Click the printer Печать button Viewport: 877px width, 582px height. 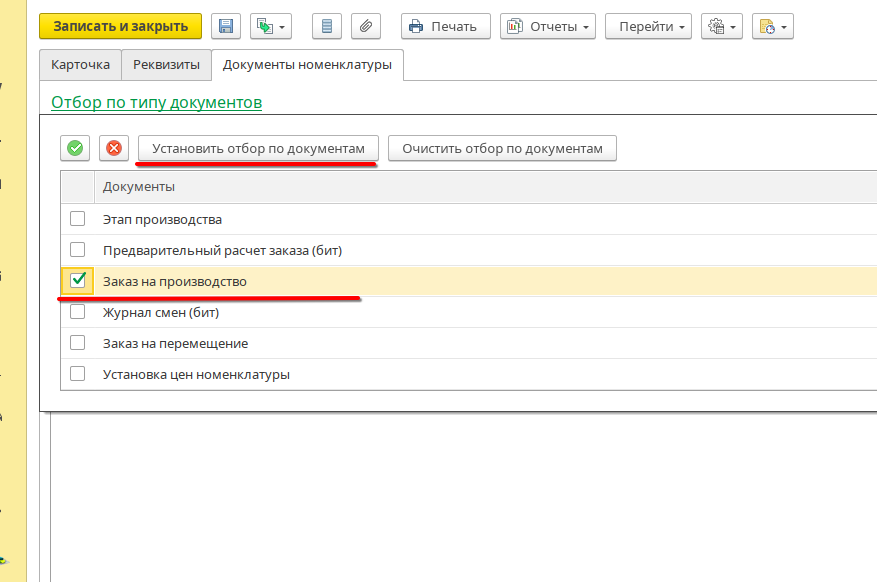pyautogui.click(x=445, y=27)
